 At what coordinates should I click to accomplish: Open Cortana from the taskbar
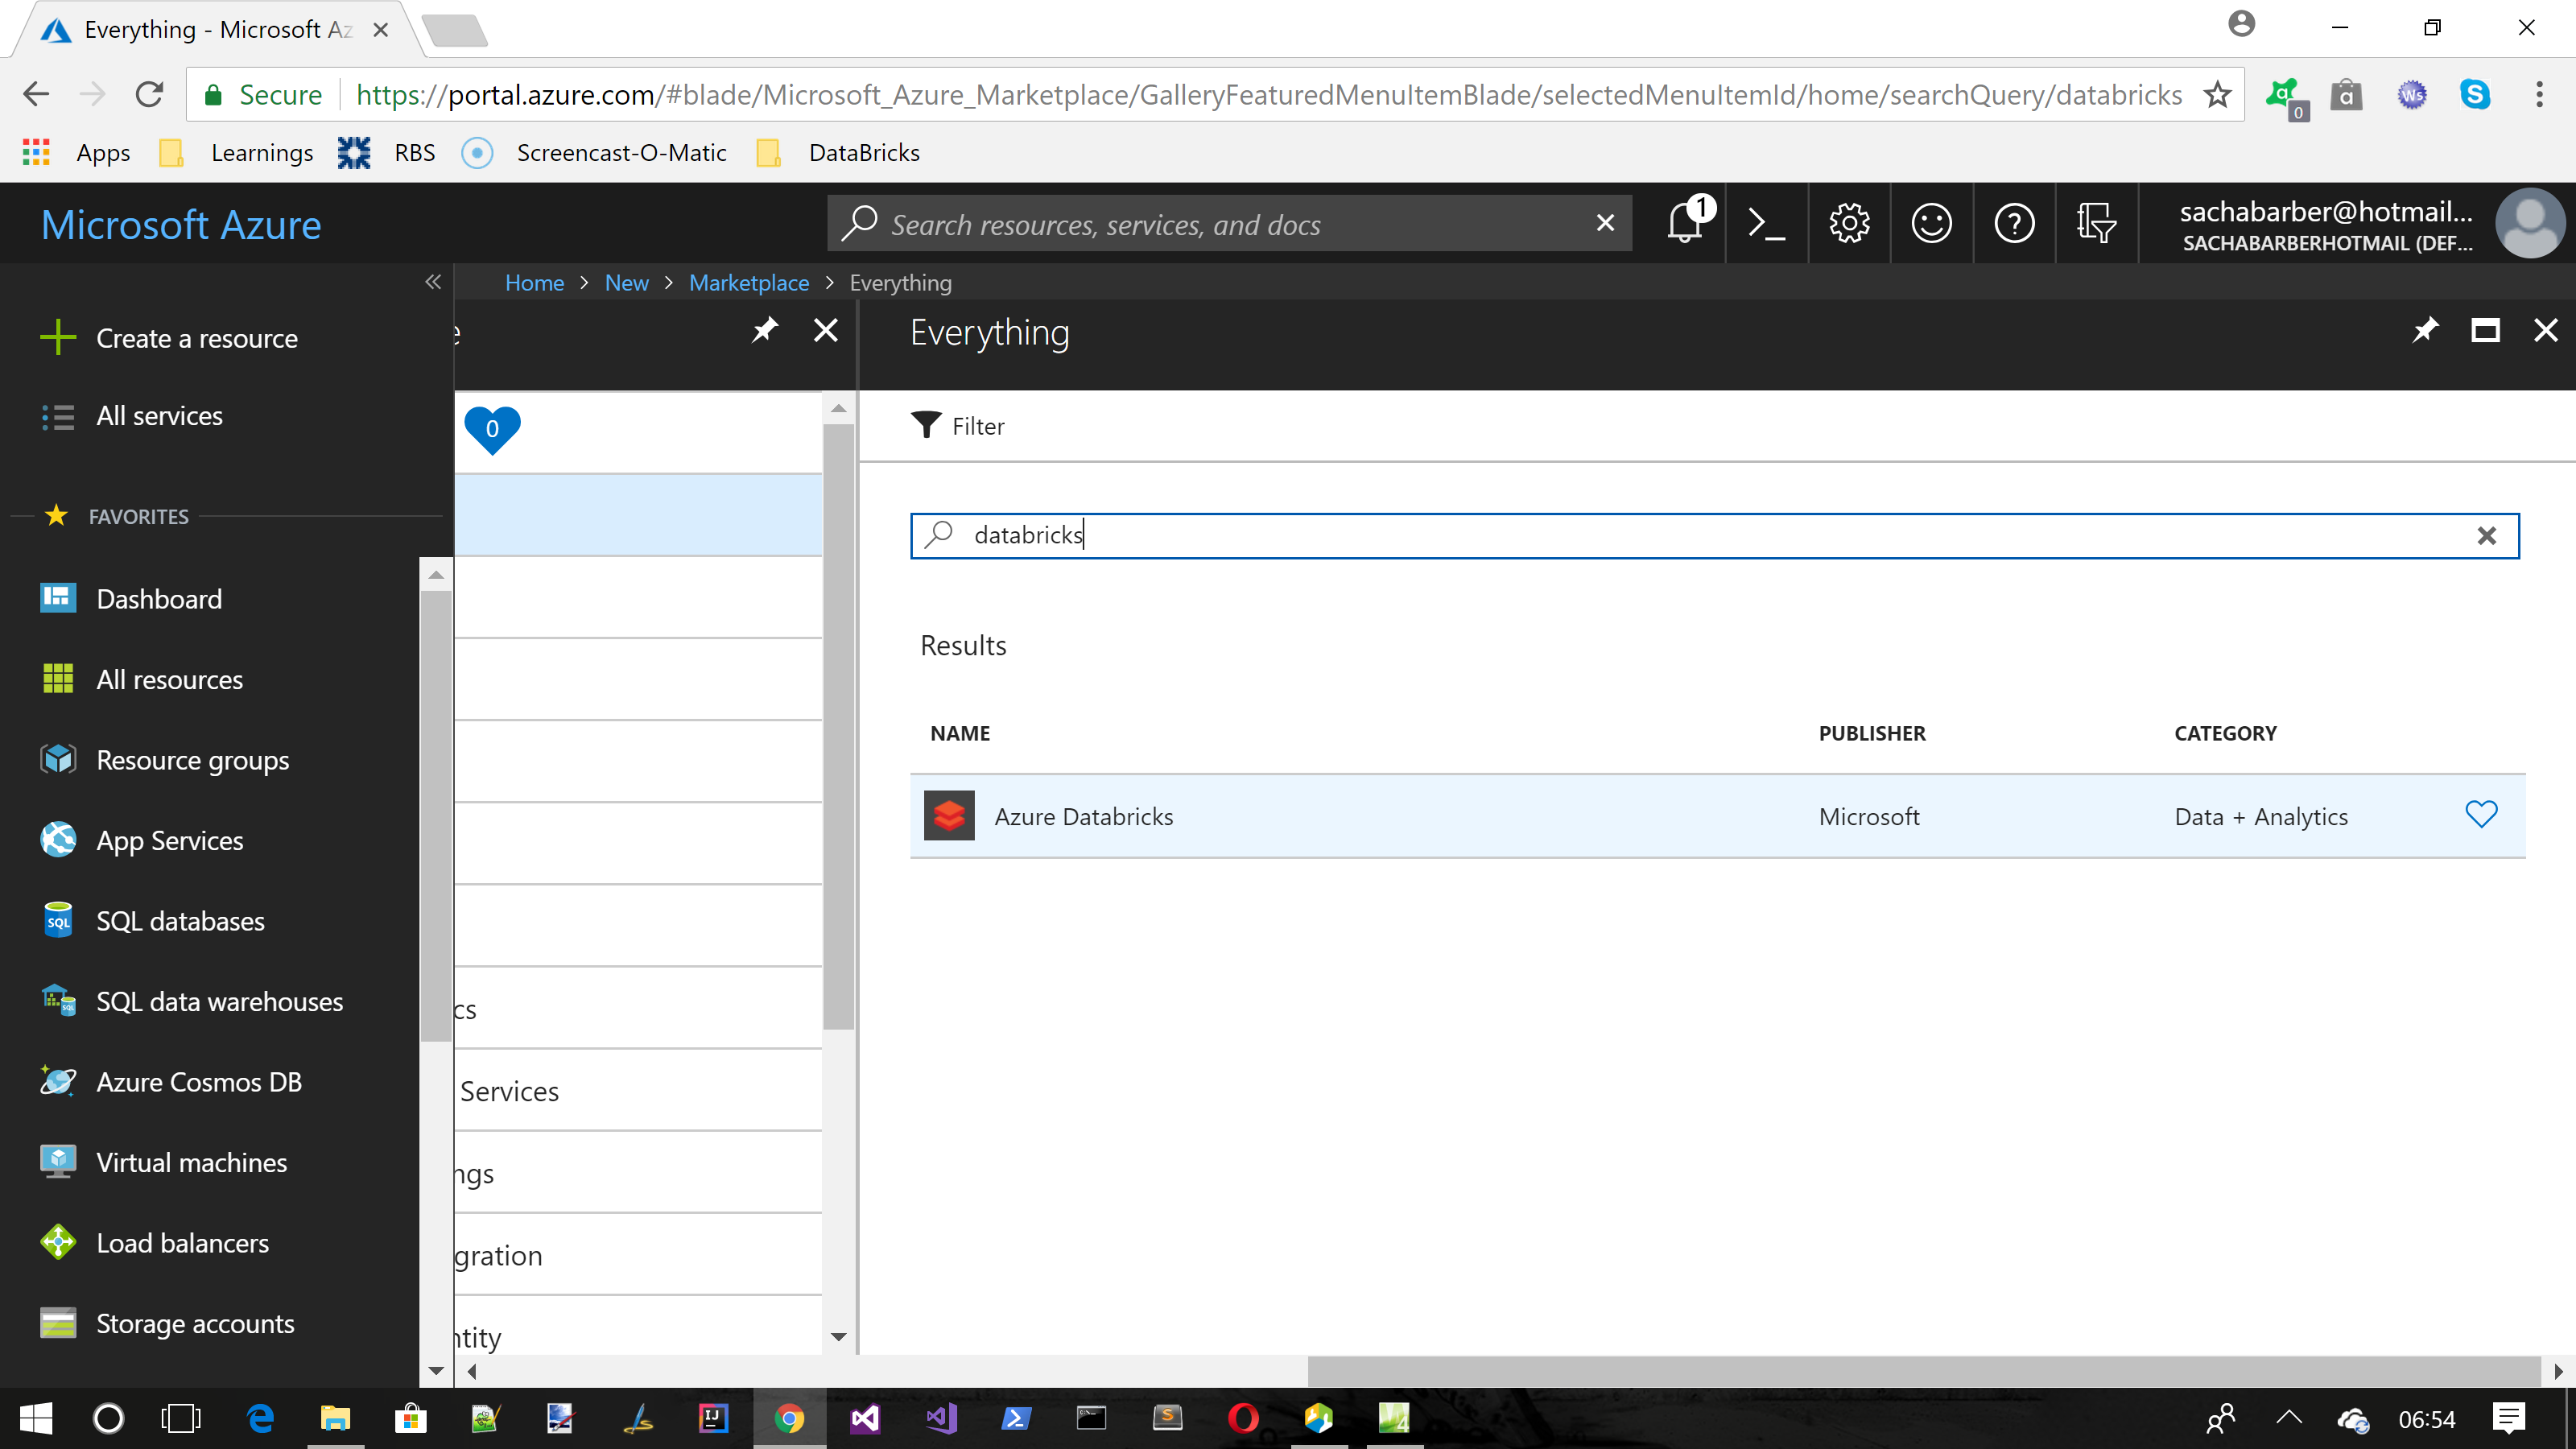[108, 1418]
